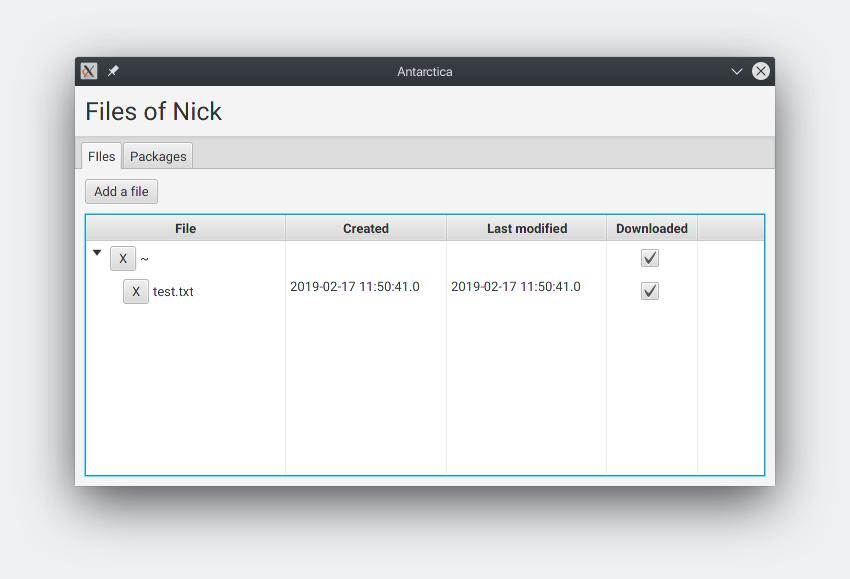Sort by the Created column header

366,228
